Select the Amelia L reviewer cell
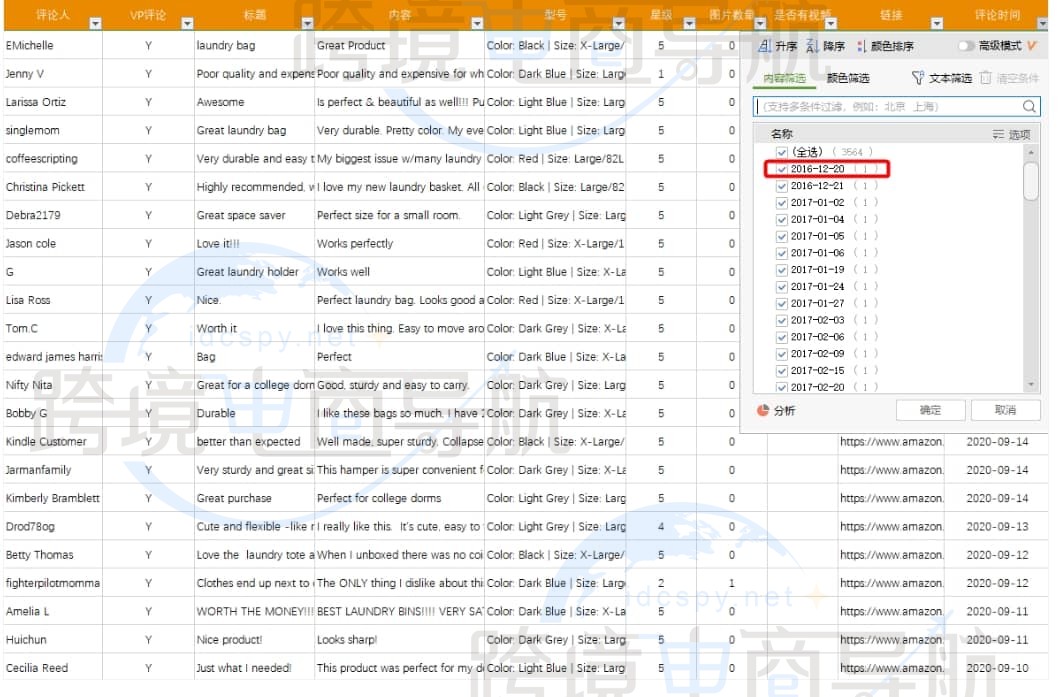Screen dimensions: 1060x697 pos(53,611)
